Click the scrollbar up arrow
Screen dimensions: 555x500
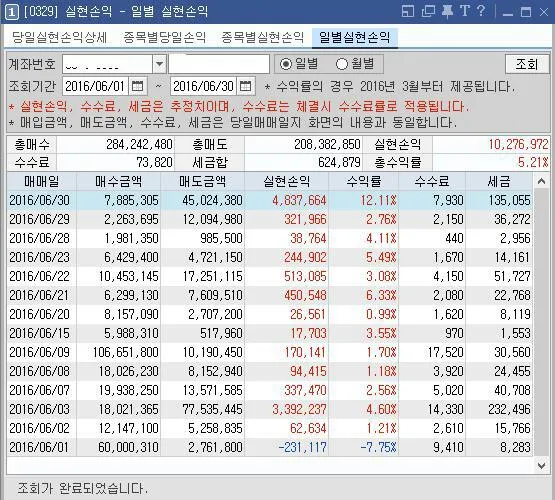(x=541, y=182)
